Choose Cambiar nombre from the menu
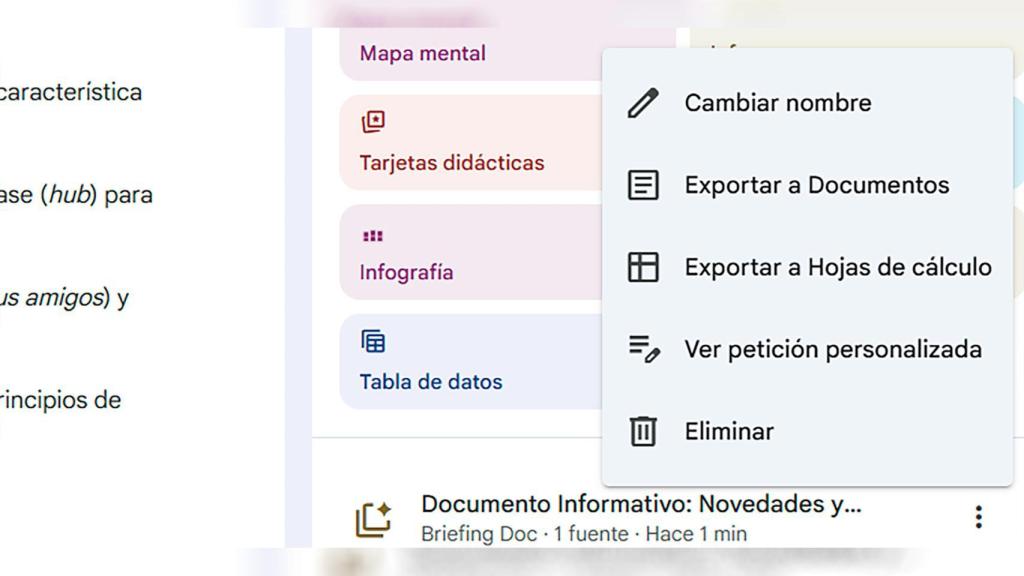Image resolution: width=1024 pixels, height=576 pixels. click(778, 101)
